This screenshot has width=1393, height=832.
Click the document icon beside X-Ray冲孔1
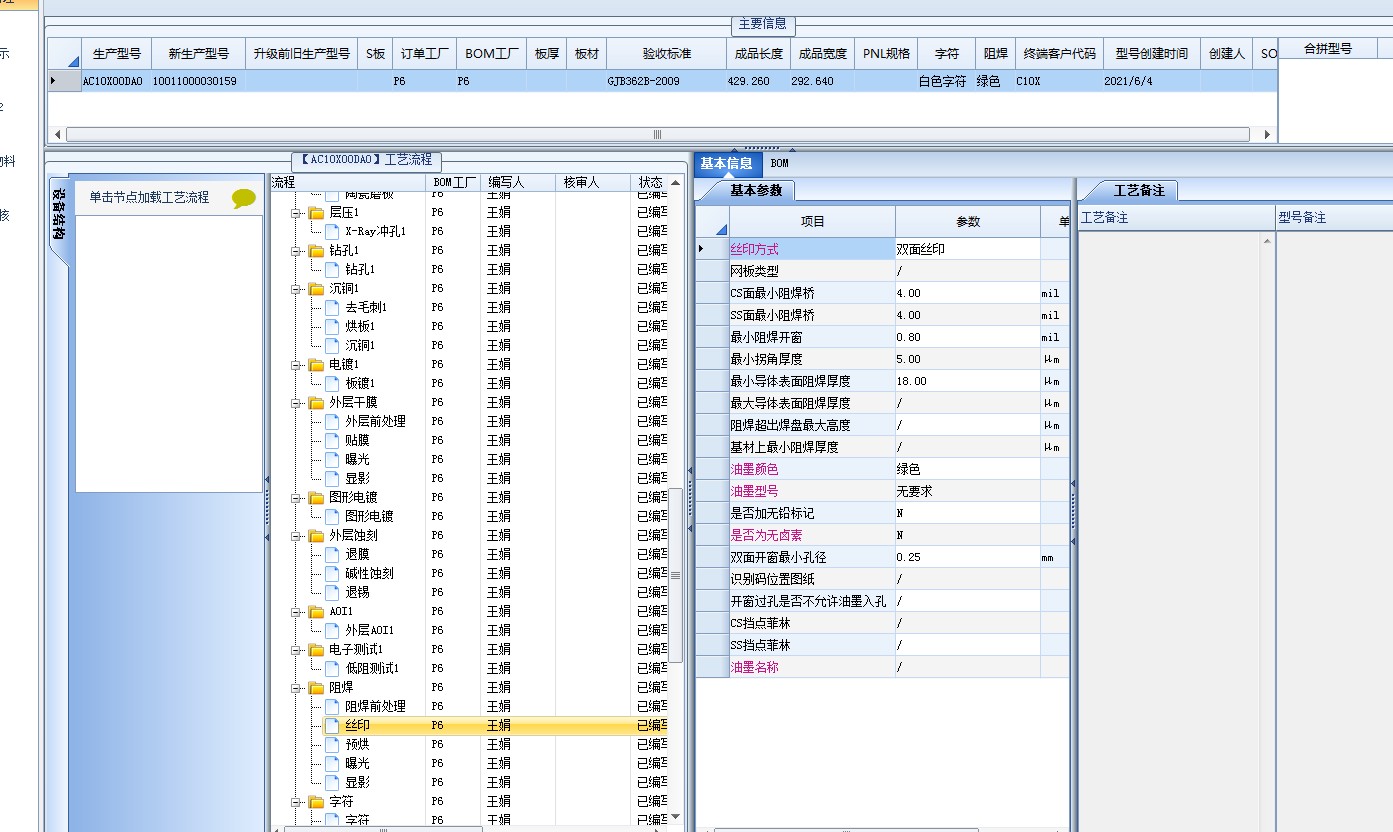point(333,231)
